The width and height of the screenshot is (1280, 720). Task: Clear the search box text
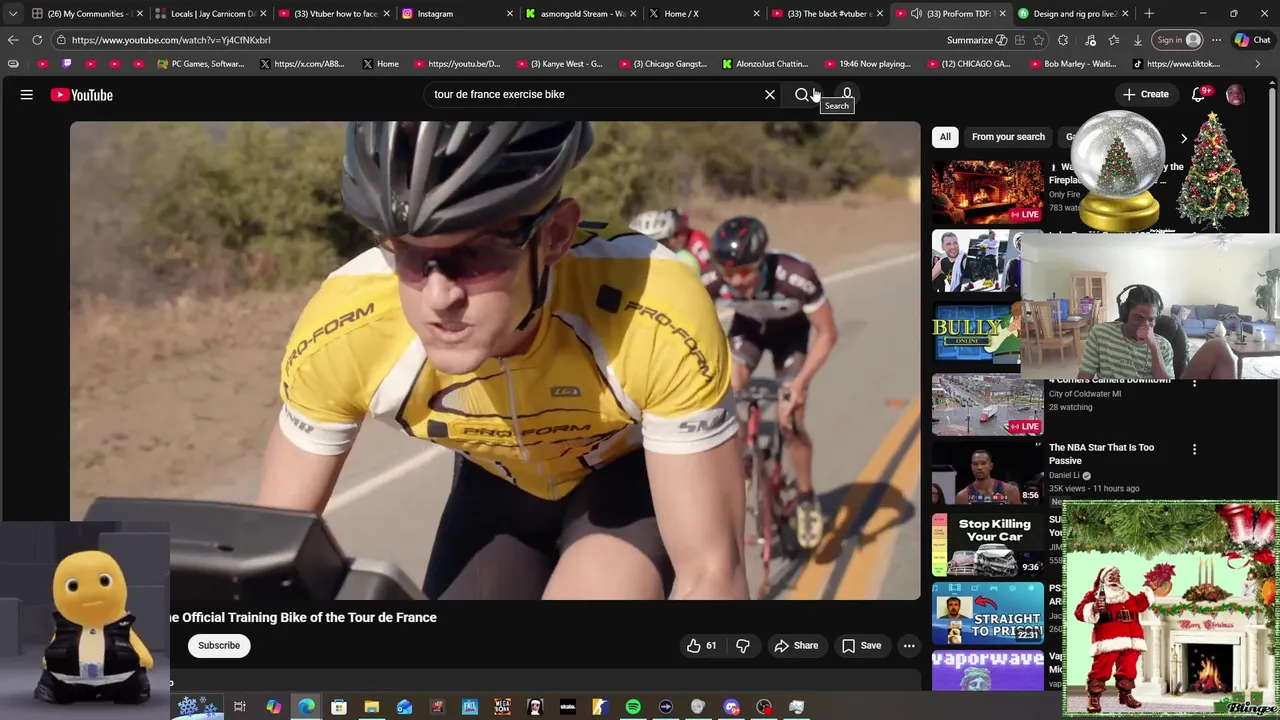(x=770, y=95)
